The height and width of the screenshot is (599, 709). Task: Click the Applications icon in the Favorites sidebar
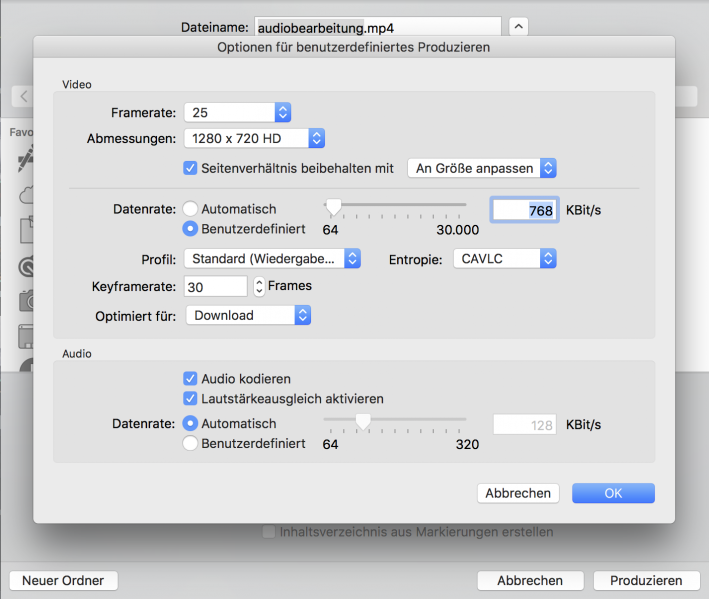click(x=24, y=159)
